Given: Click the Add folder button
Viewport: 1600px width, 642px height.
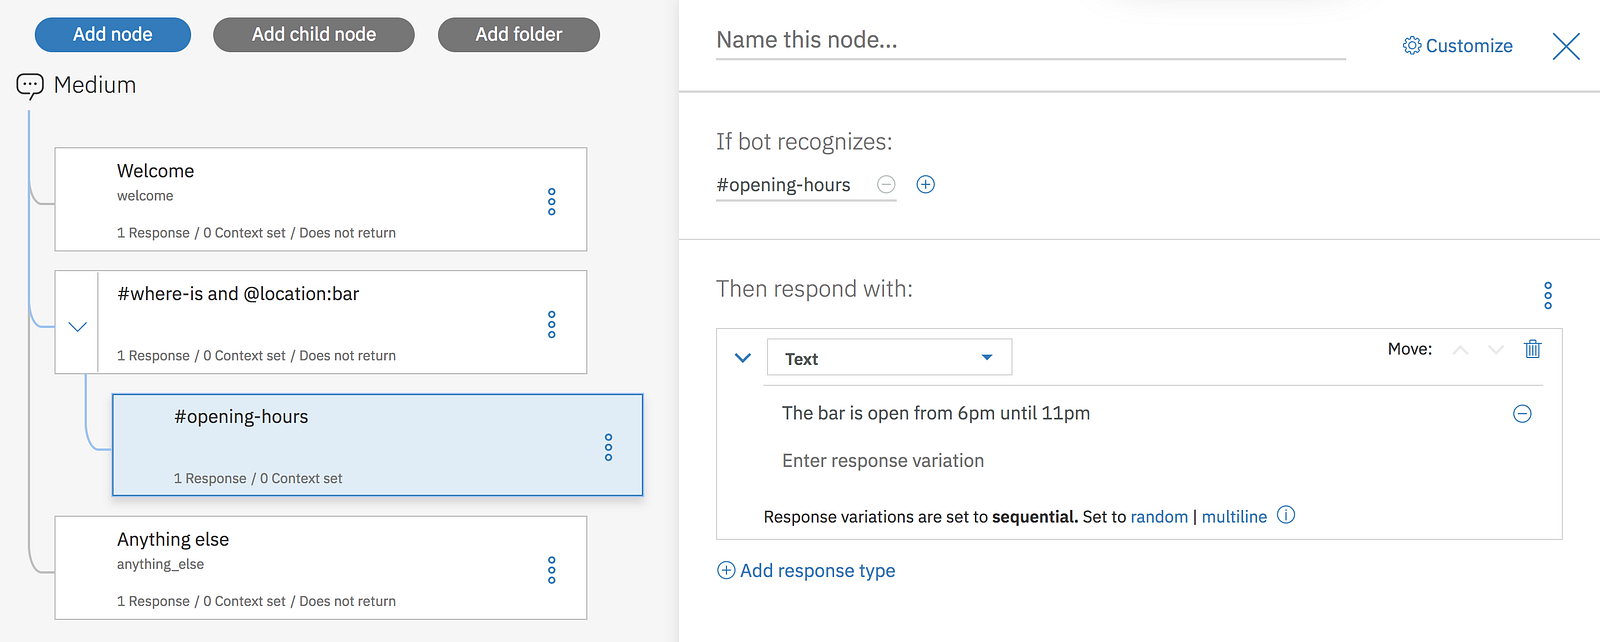Looking at the screenshot, I should (x=519, y=35).
